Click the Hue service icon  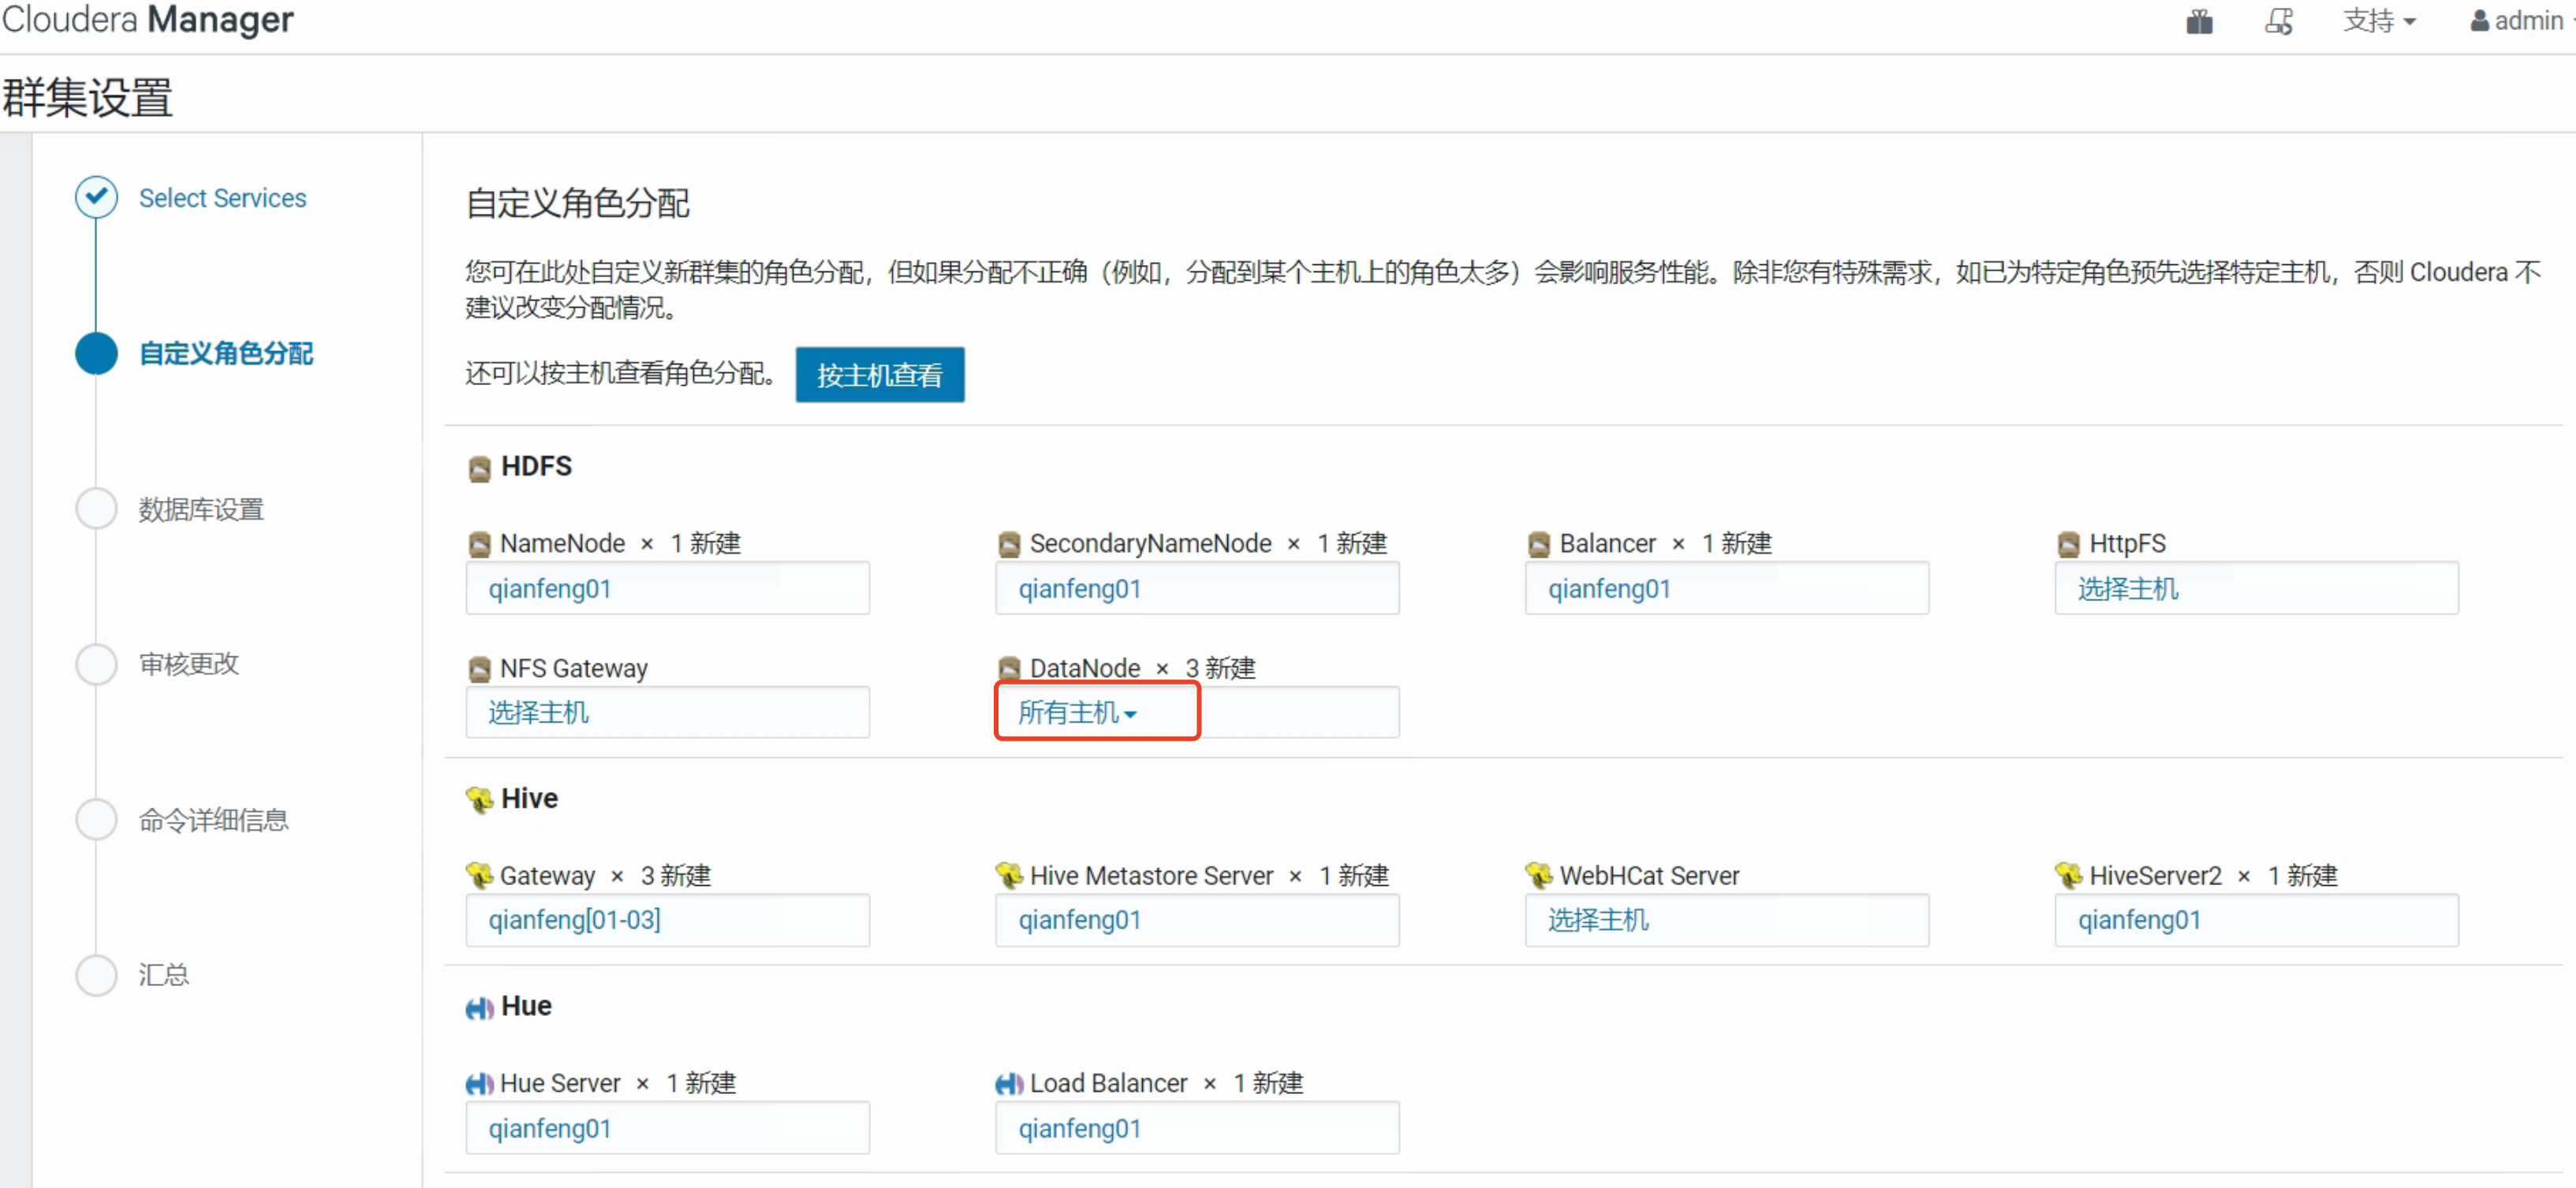(x=479, y=1007)
